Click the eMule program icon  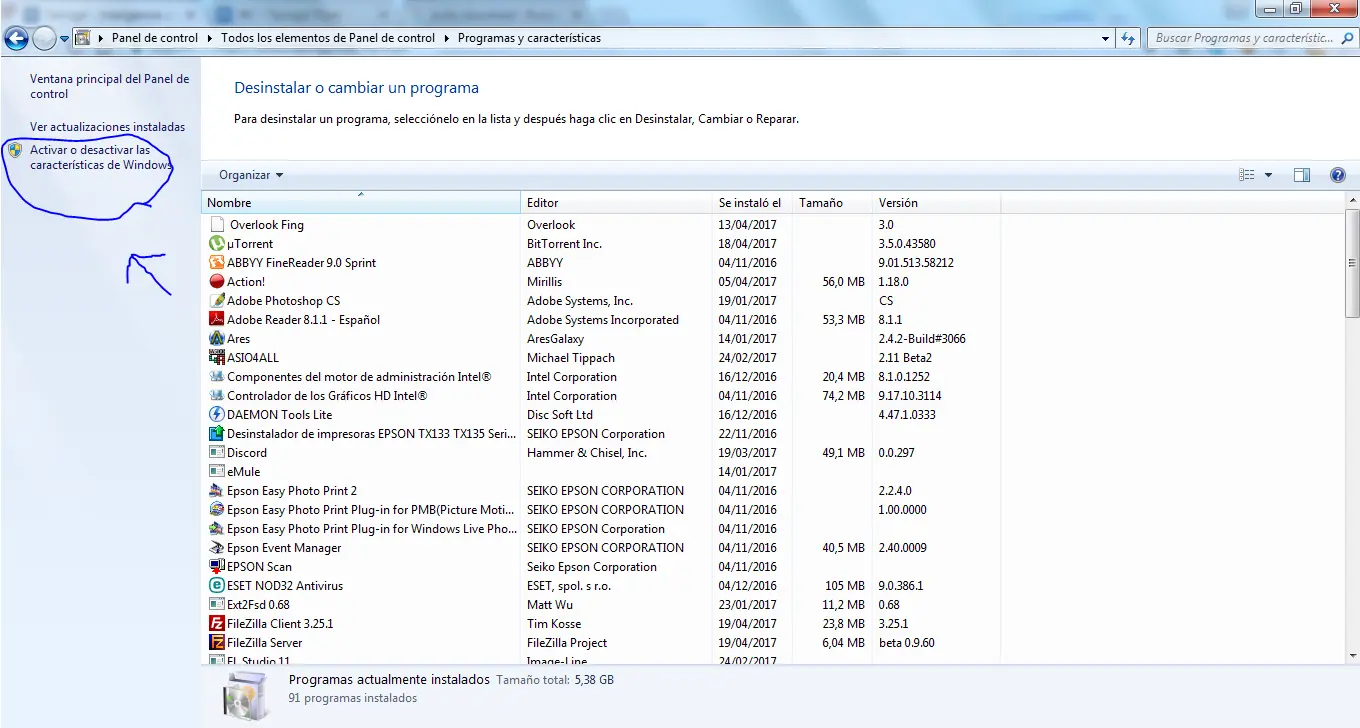coord(217,472)
